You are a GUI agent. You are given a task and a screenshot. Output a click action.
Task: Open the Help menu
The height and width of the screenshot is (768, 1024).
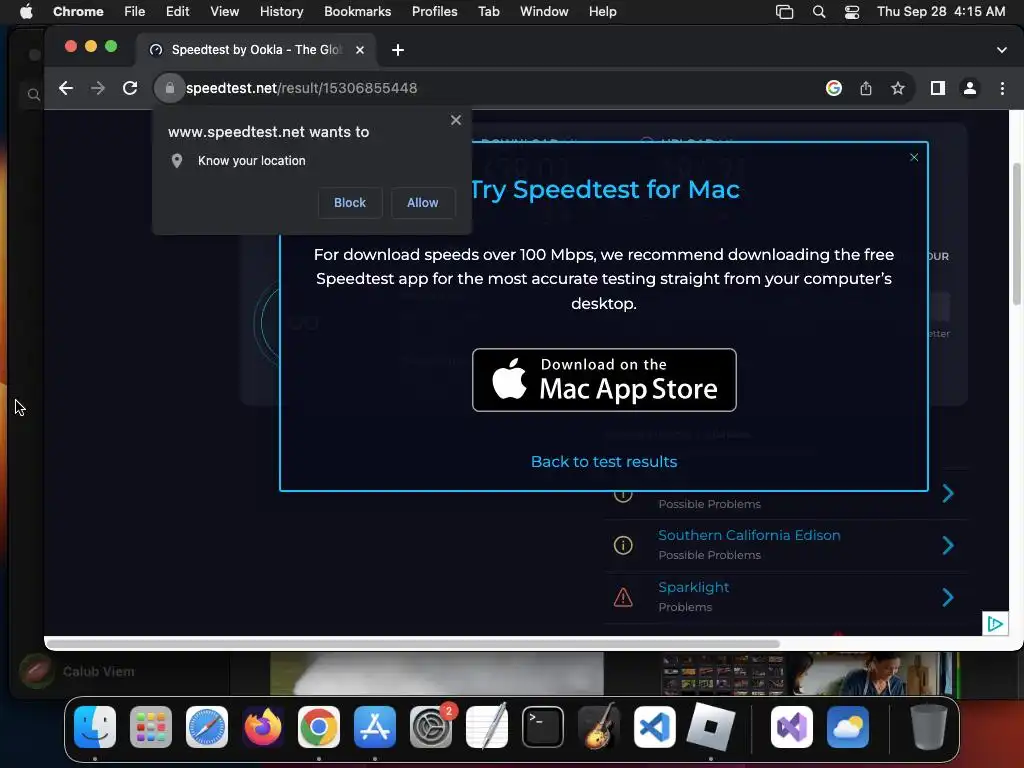[x=602, y=12]
